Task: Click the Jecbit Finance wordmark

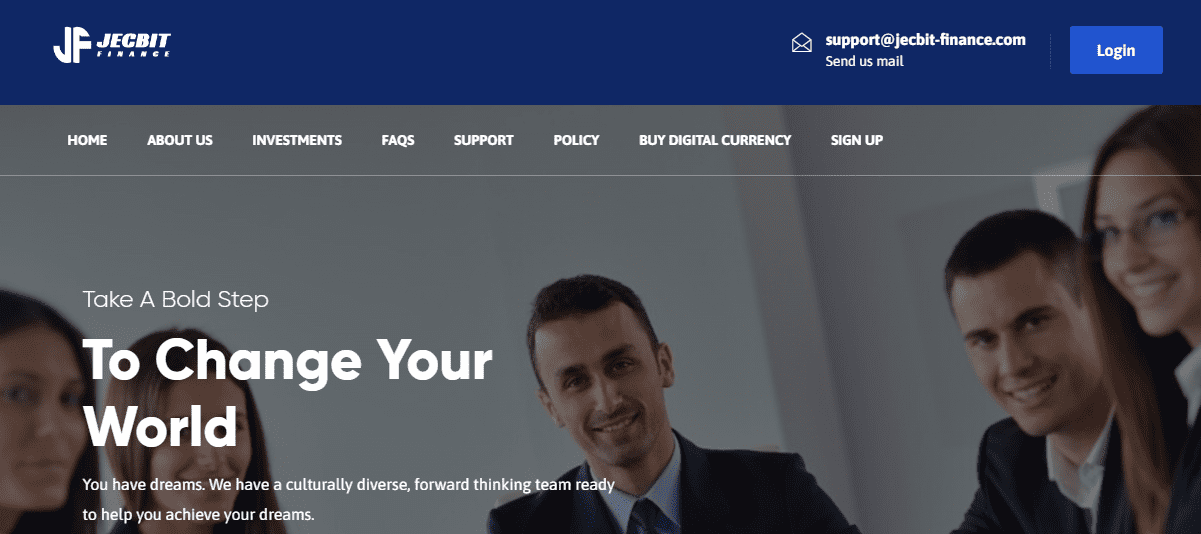Action: [133, 44]
